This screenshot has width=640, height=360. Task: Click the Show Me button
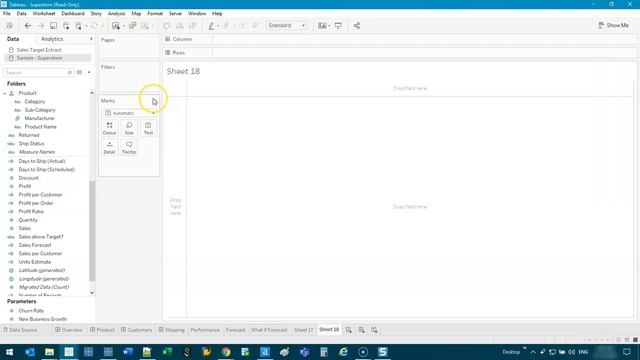pyautogui.click(x=613, y=25)
